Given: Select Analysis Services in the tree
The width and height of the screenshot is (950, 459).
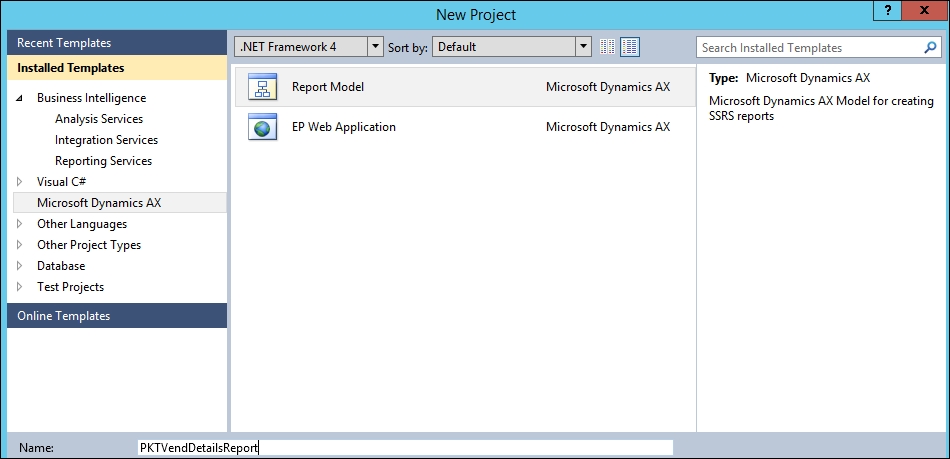Looking at the screenshot, I should coord(99,119).
